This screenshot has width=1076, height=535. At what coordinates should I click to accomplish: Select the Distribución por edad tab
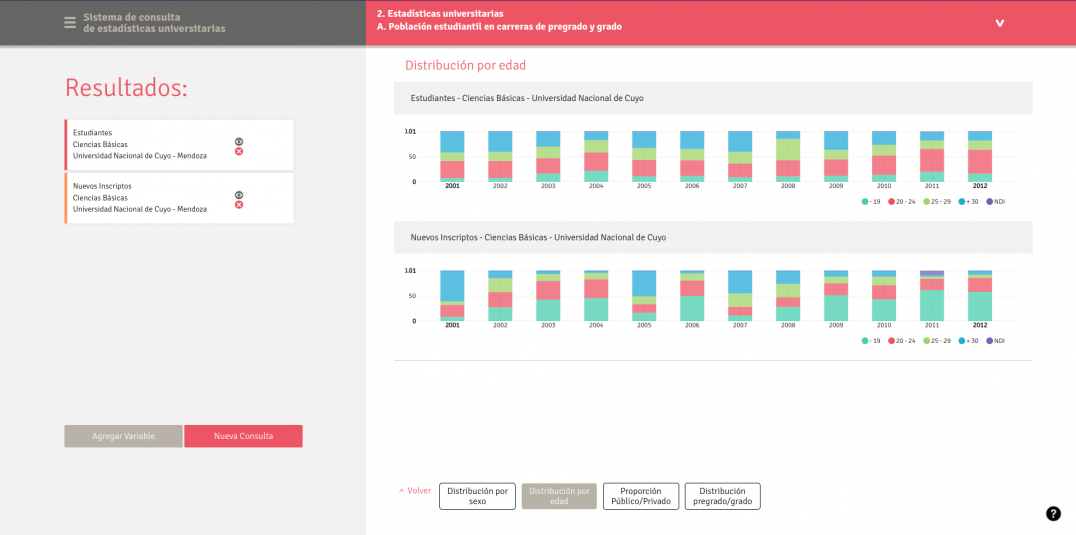[559, 497]
